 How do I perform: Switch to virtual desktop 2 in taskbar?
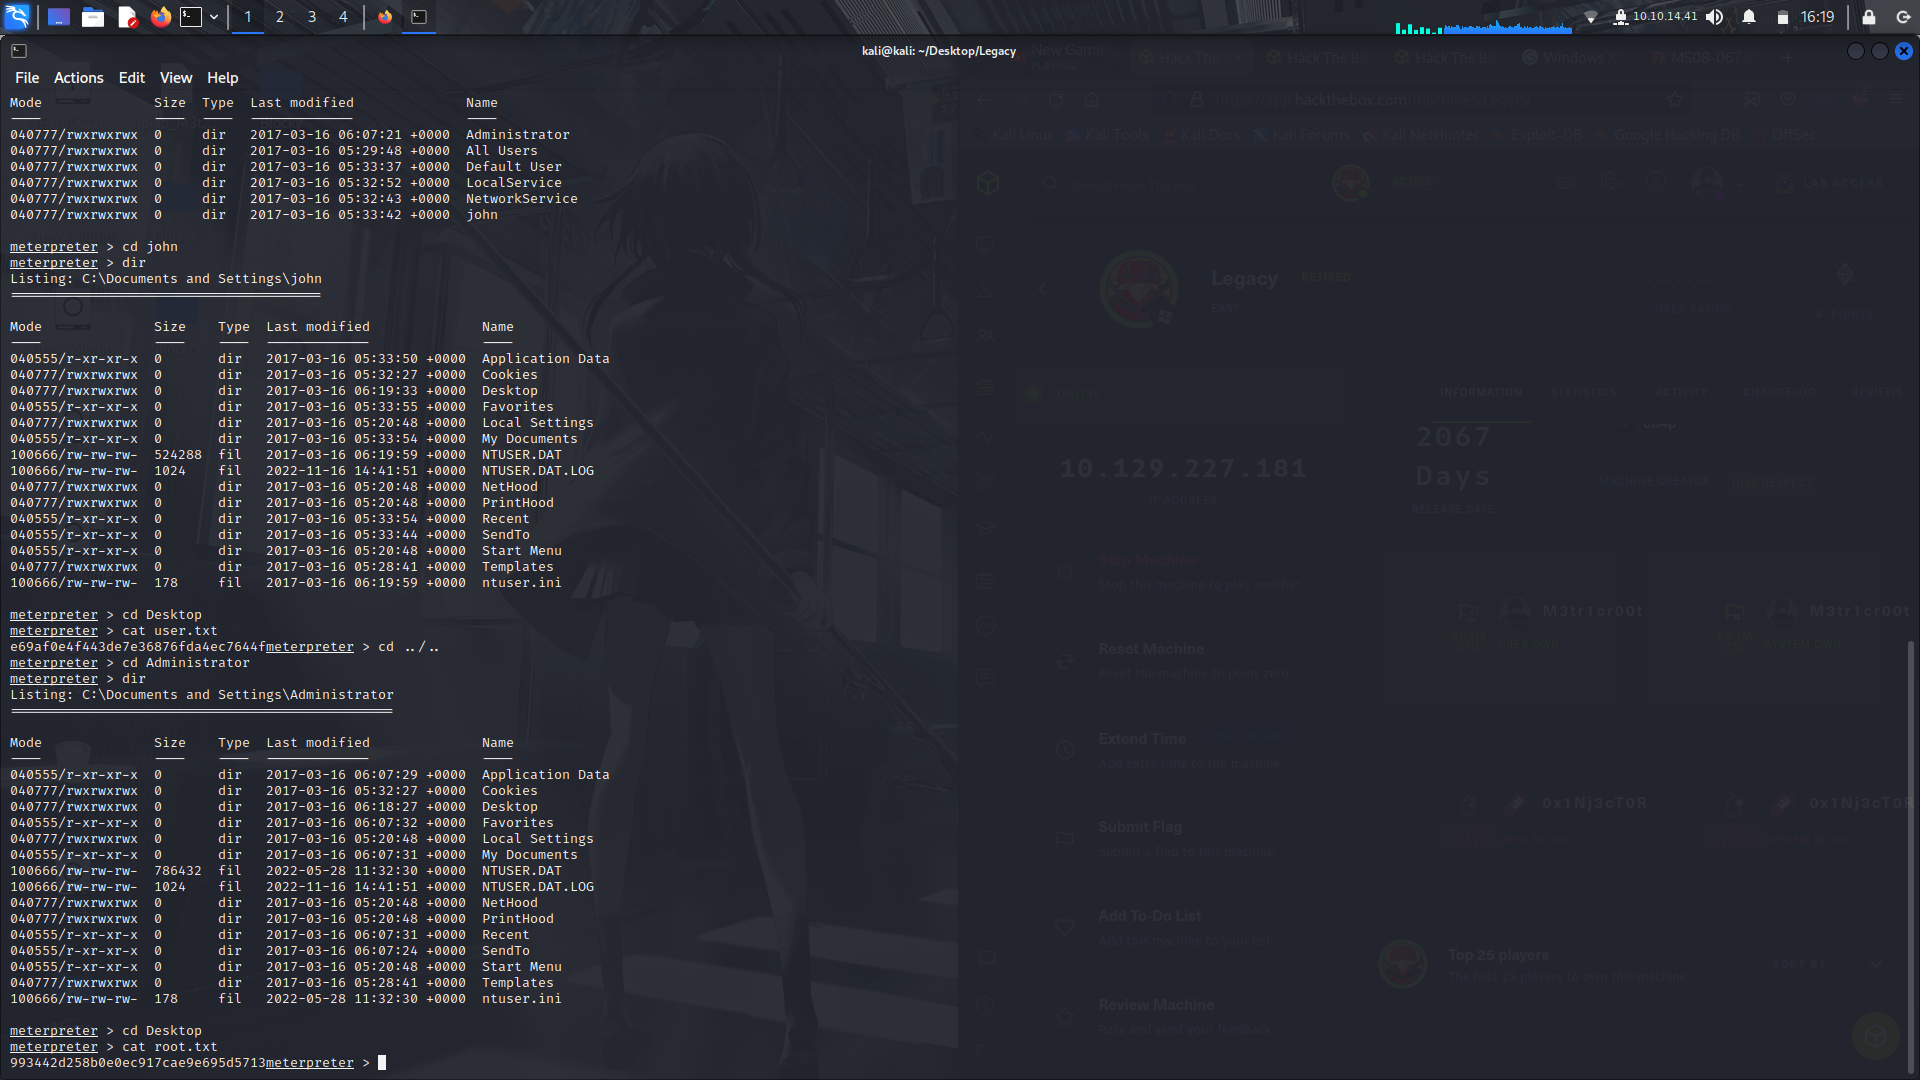click(x=279, y=16)
